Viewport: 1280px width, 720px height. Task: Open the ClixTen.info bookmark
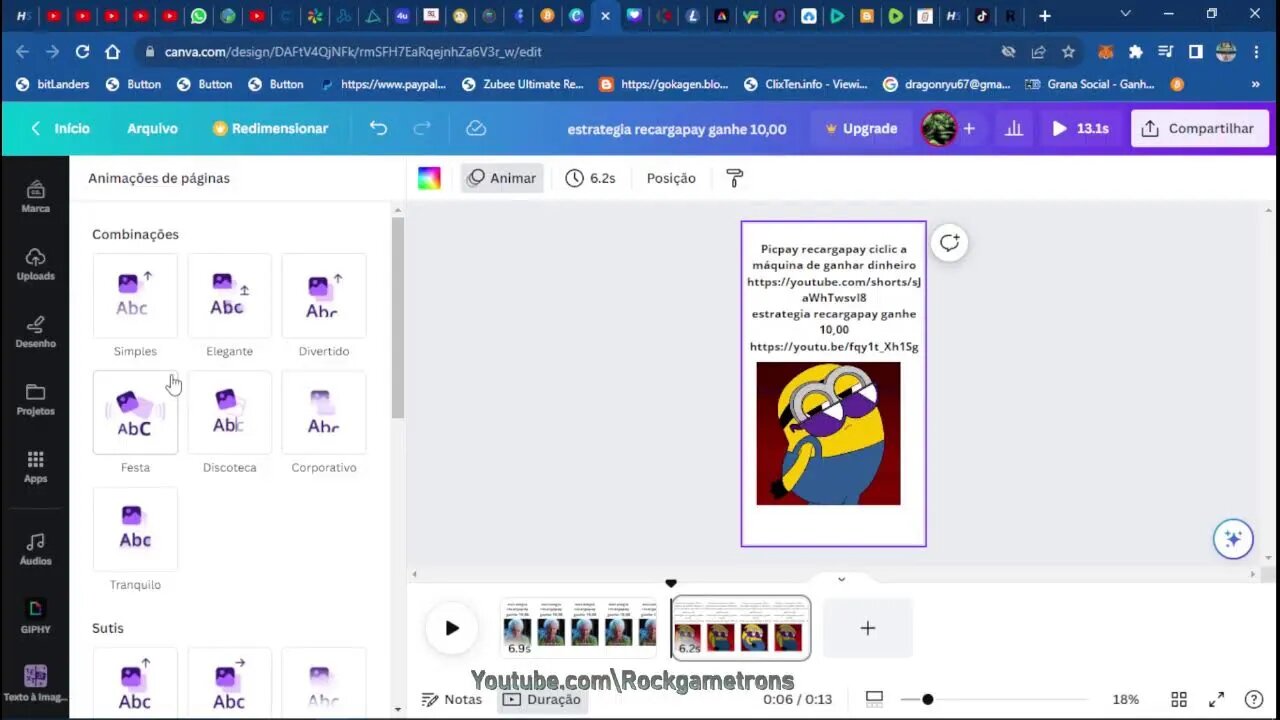click(805, 84)
